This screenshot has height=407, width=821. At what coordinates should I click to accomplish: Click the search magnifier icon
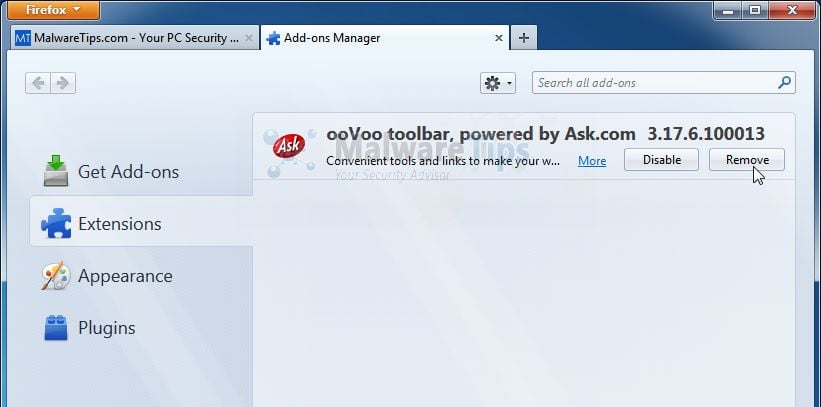tap(784, 82)
